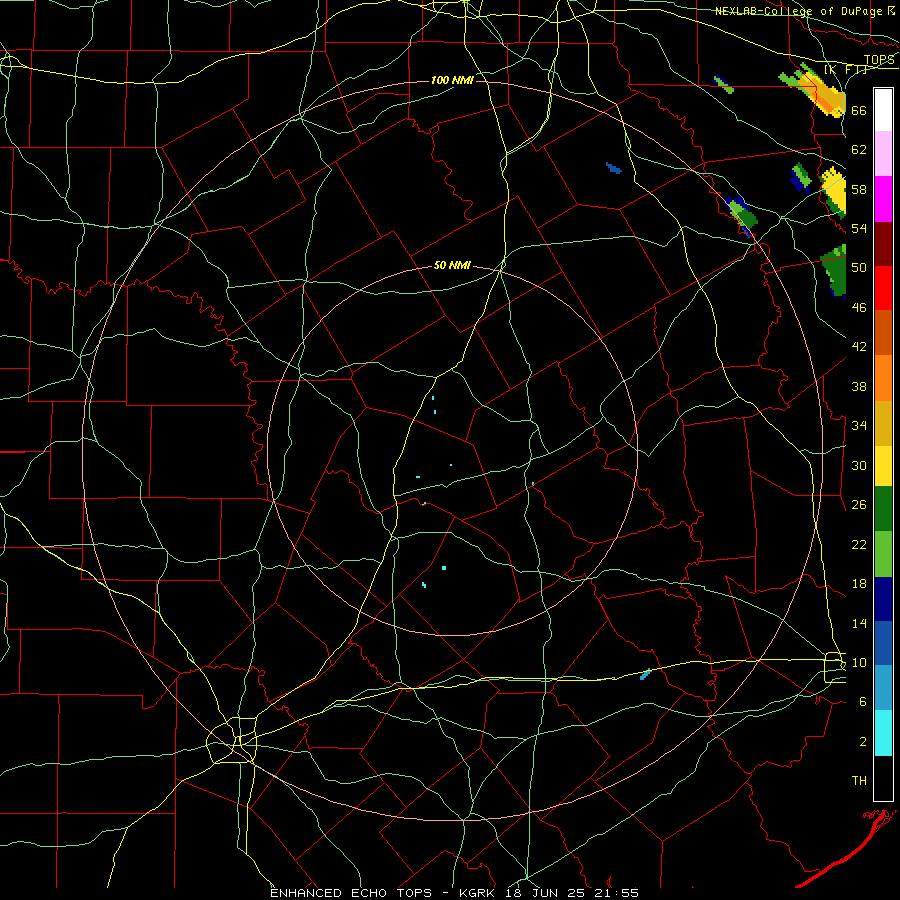
Task: Click the light blue echo on southeast yellow highway
Action: click(x=645, y=674)
